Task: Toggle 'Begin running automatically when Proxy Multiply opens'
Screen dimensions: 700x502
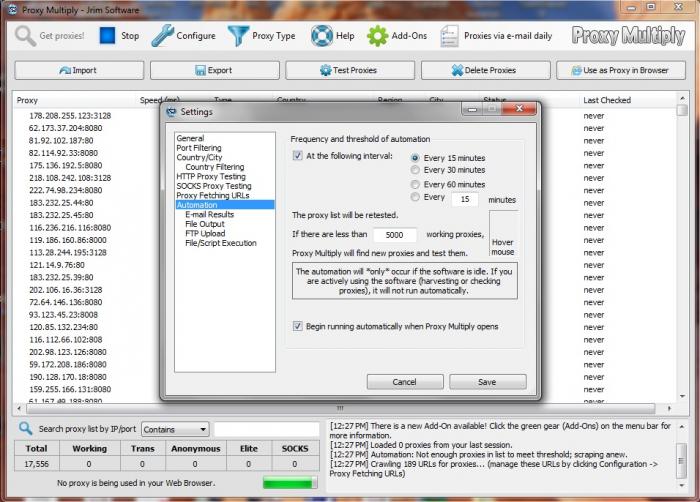Action: point(297,326)
